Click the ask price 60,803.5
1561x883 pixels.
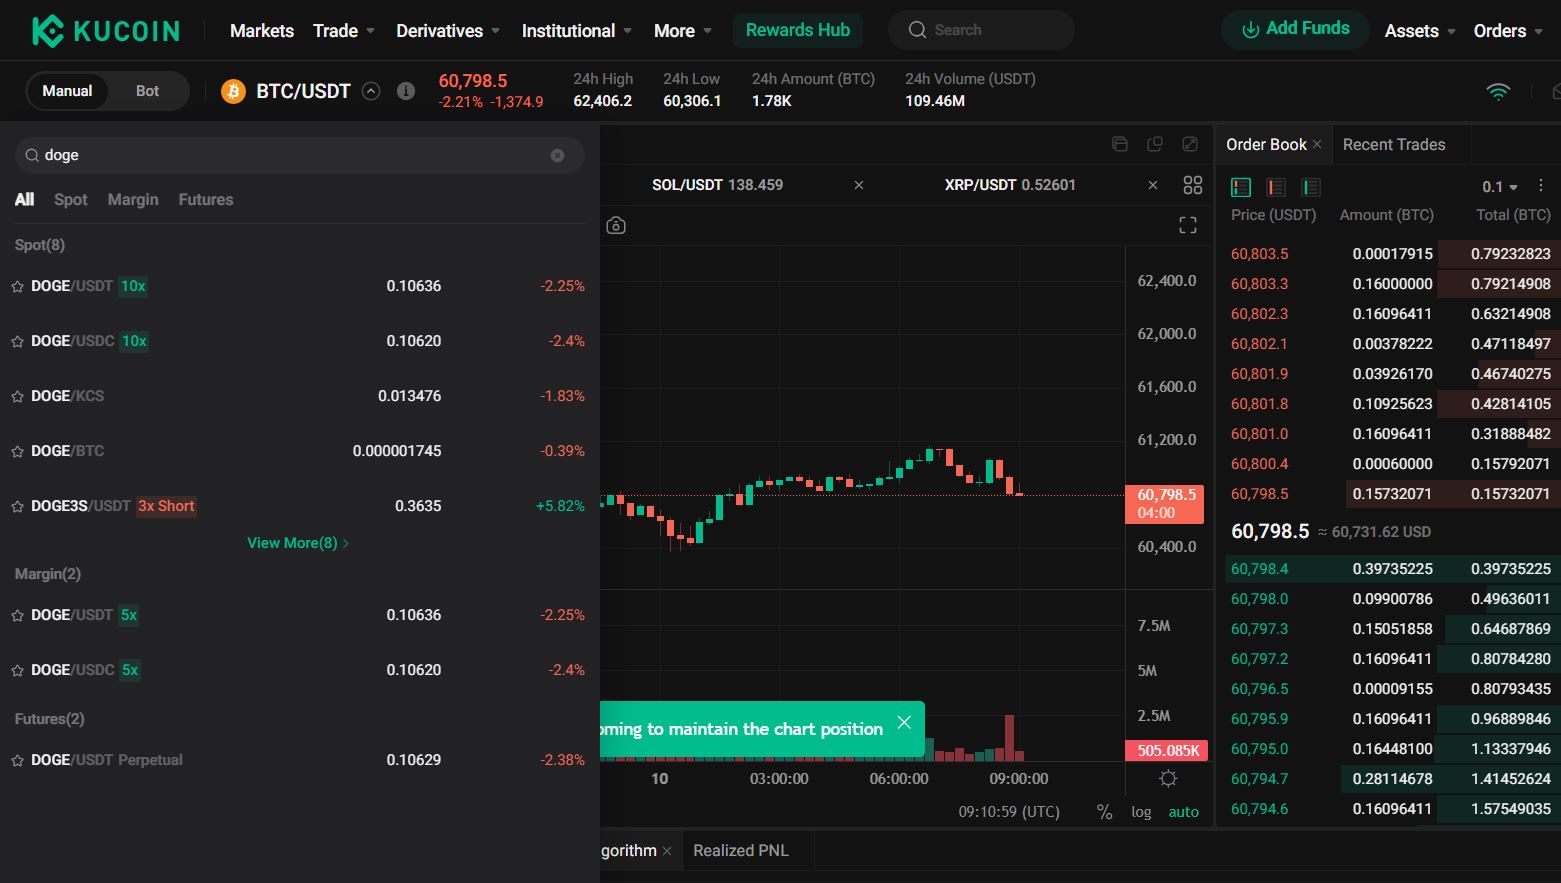tap(1260, 254)
